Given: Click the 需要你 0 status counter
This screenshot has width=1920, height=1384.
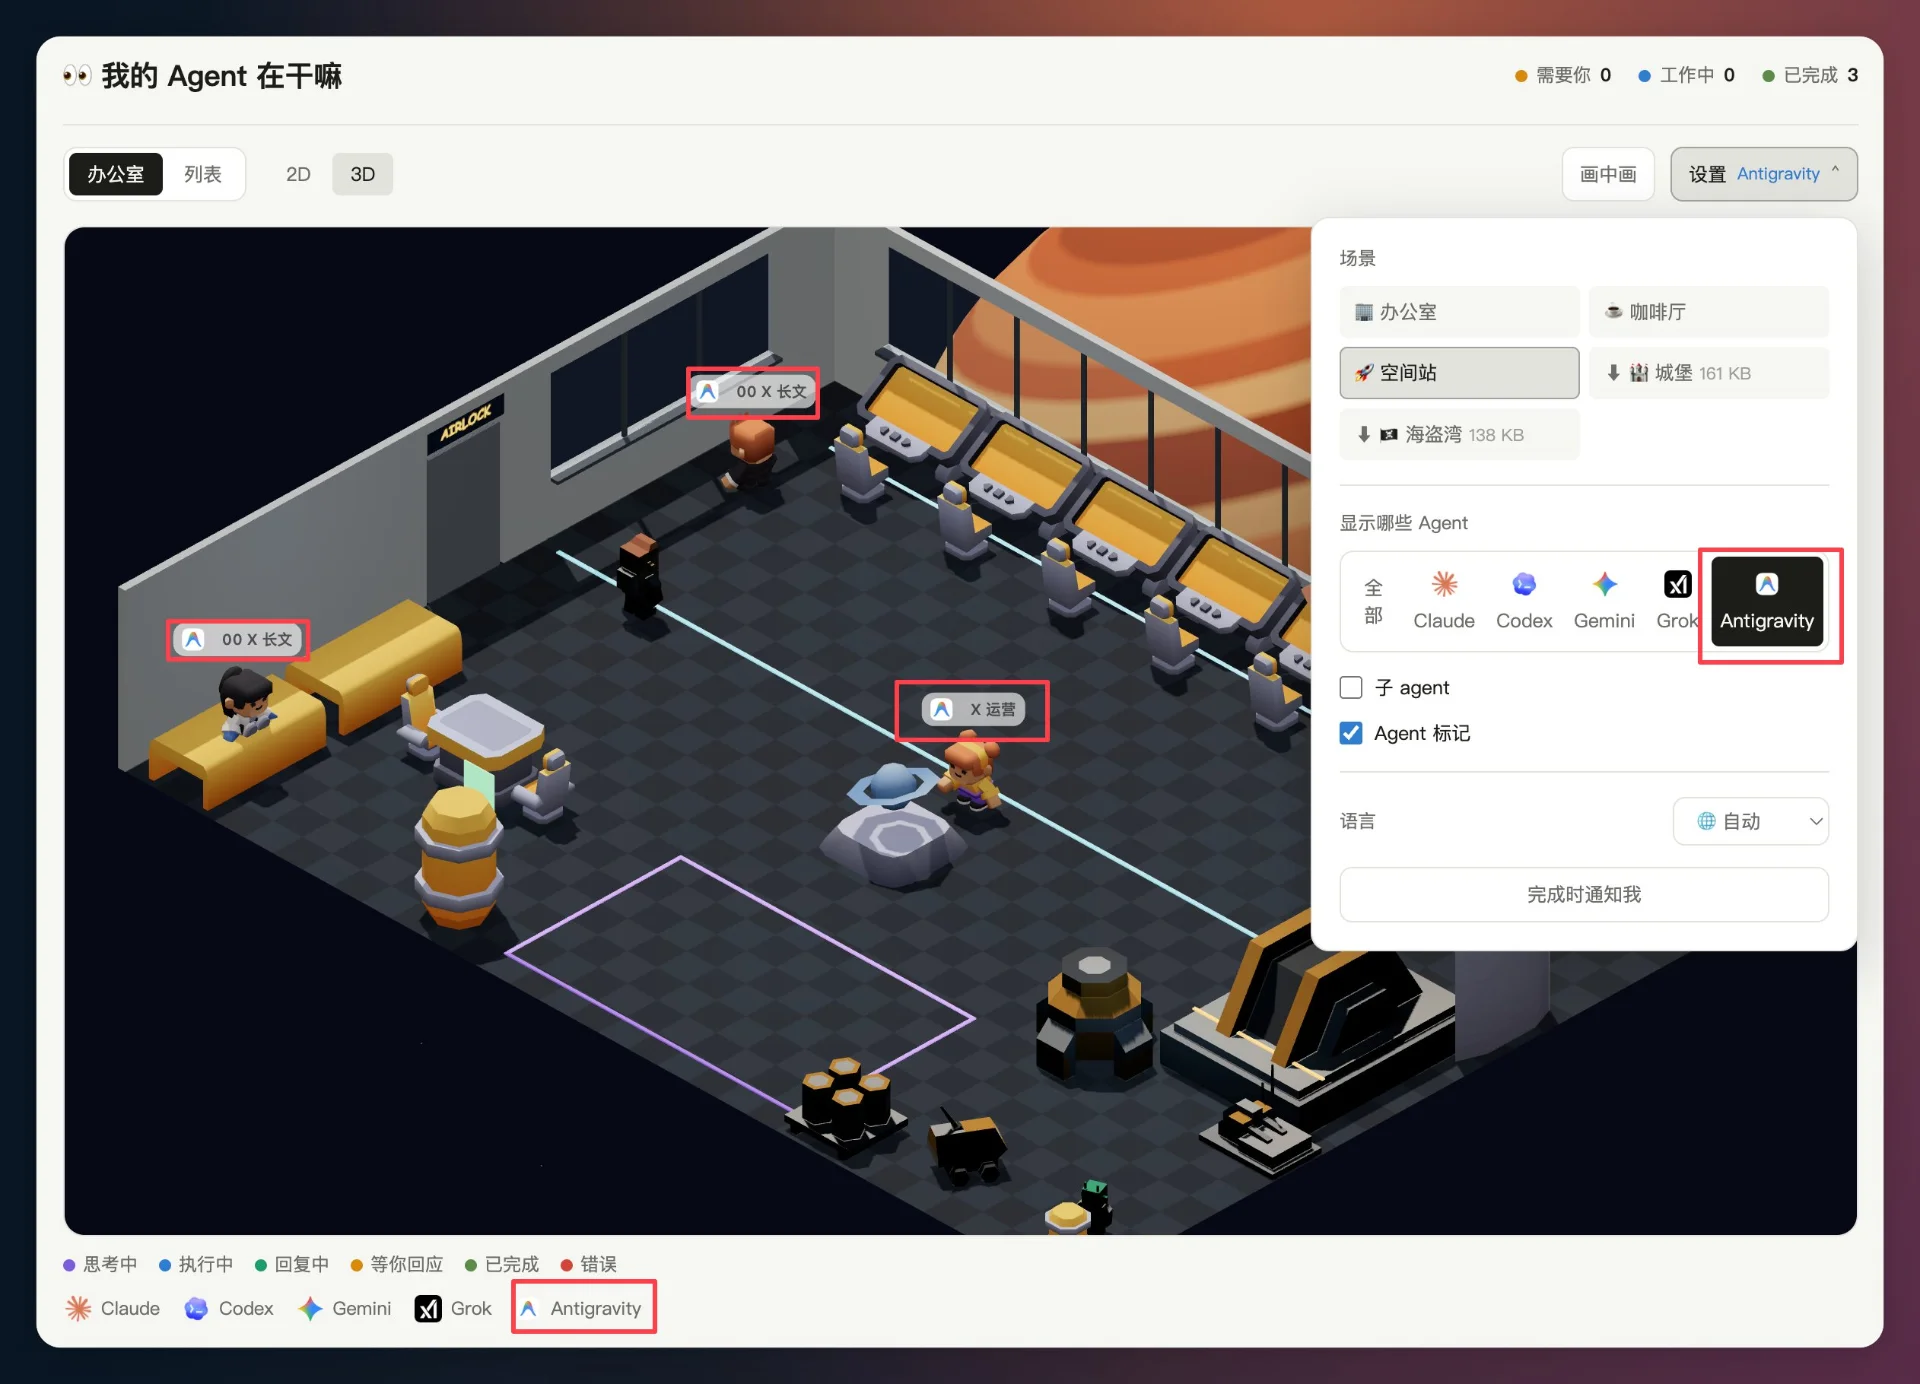Looking at the screenshot, I should [x=1563, y=75].
